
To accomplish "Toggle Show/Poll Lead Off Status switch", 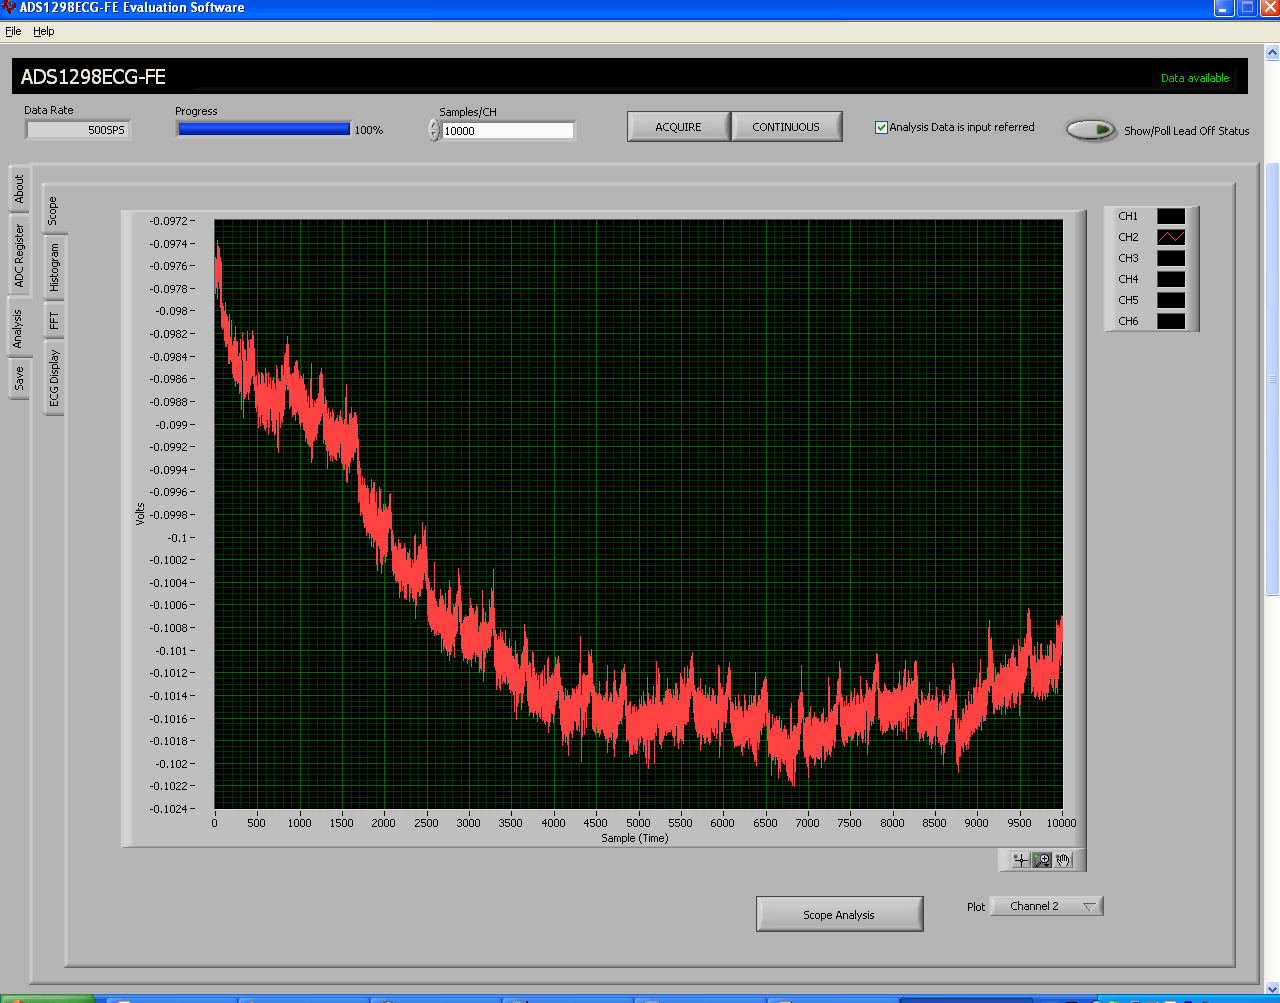I will tap(1091, 130).
